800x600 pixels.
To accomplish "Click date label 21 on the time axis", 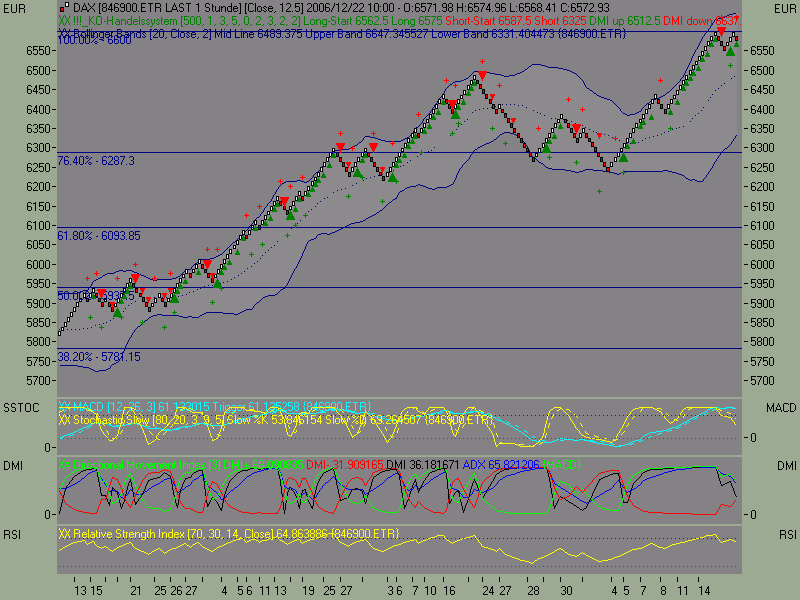I will pos(135,591).
